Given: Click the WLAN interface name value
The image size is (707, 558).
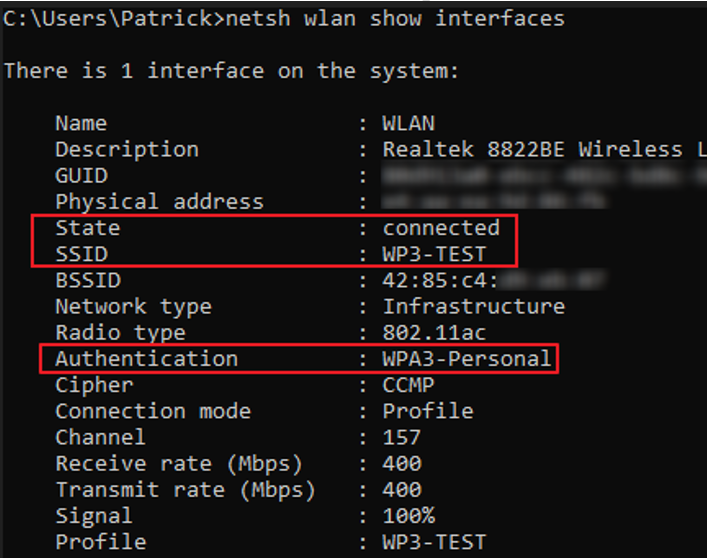Looking at the screenshot, I should [408, 124].
